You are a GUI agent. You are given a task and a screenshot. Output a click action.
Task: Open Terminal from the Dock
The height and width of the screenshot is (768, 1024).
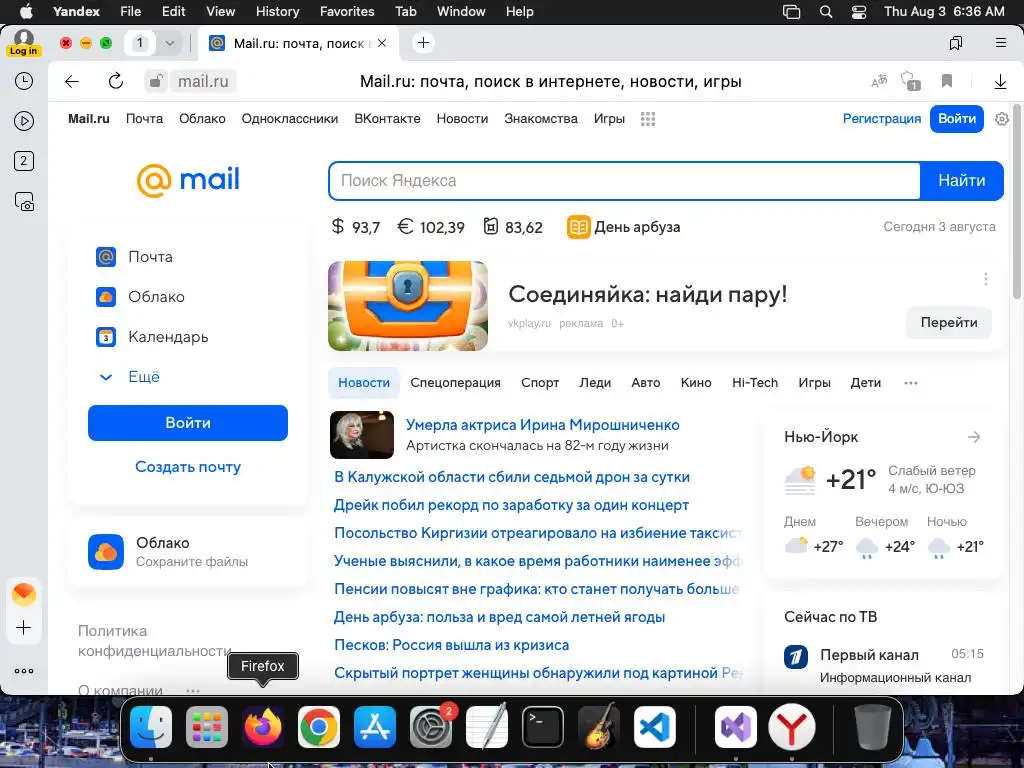click(543, 727)
